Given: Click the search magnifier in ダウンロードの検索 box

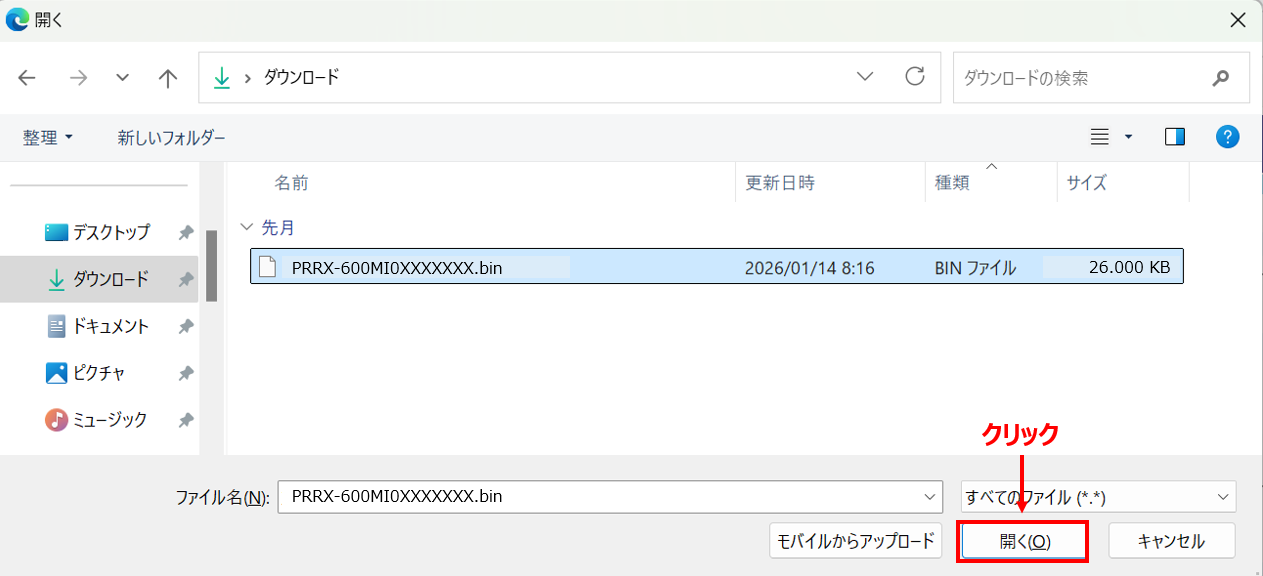Looking at the screenshot, I should [1222, 77].
